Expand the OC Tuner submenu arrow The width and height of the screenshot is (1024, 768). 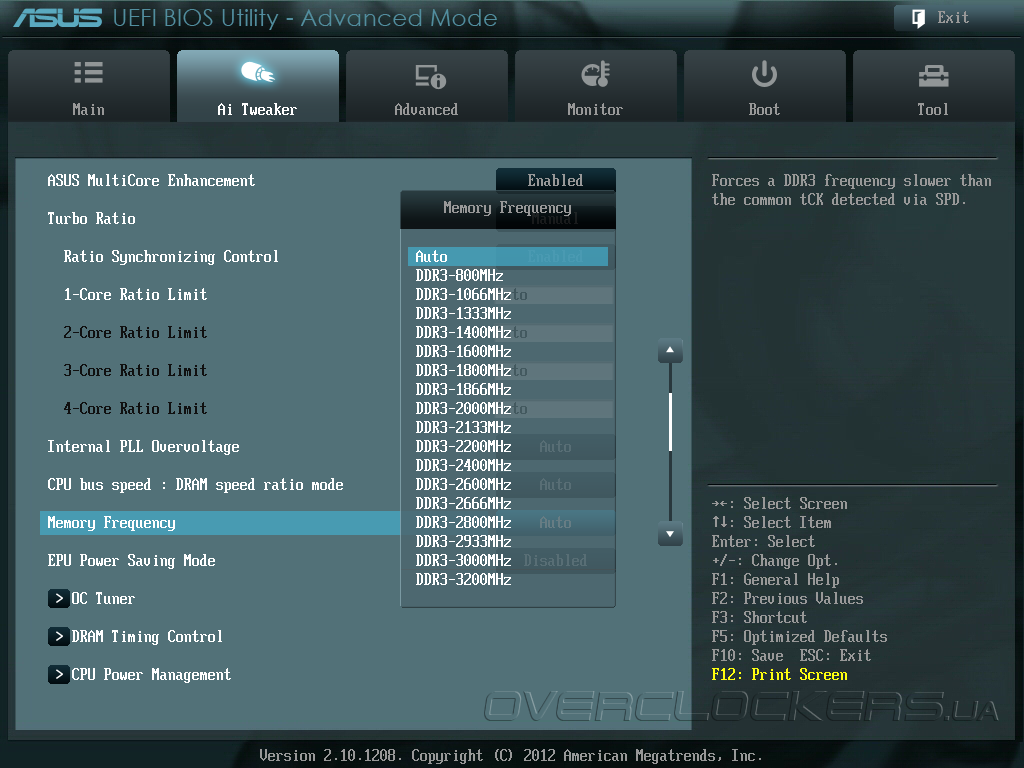(59, 598)
